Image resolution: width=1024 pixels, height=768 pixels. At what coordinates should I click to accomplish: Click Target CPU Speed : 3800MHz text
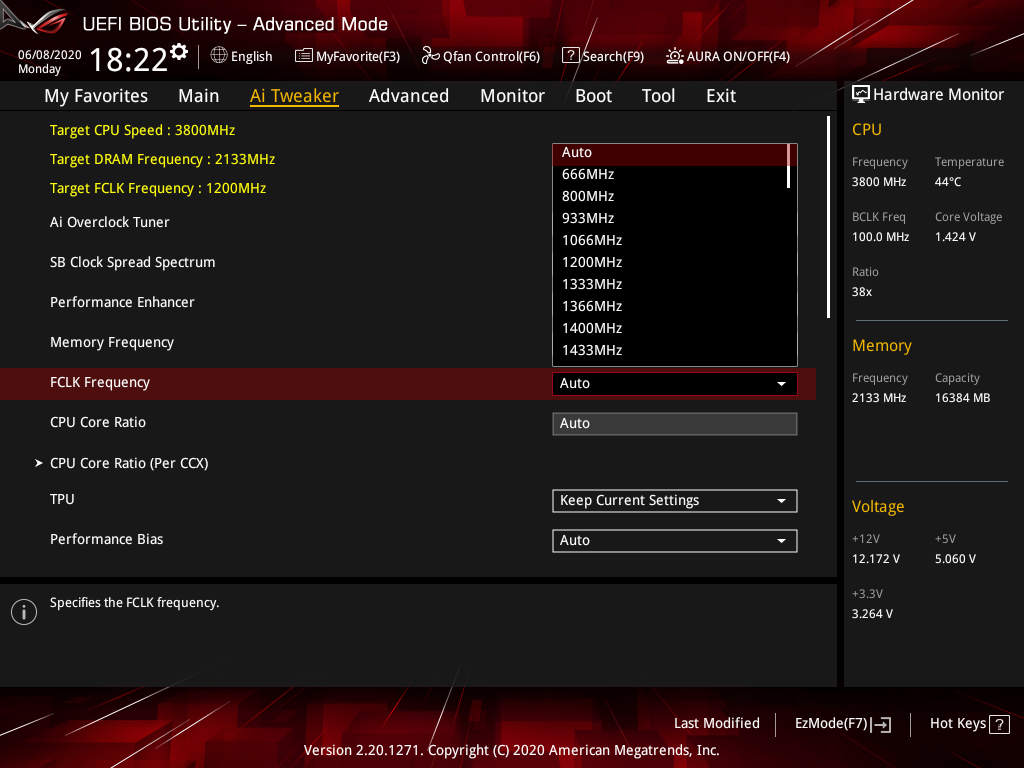142,130
